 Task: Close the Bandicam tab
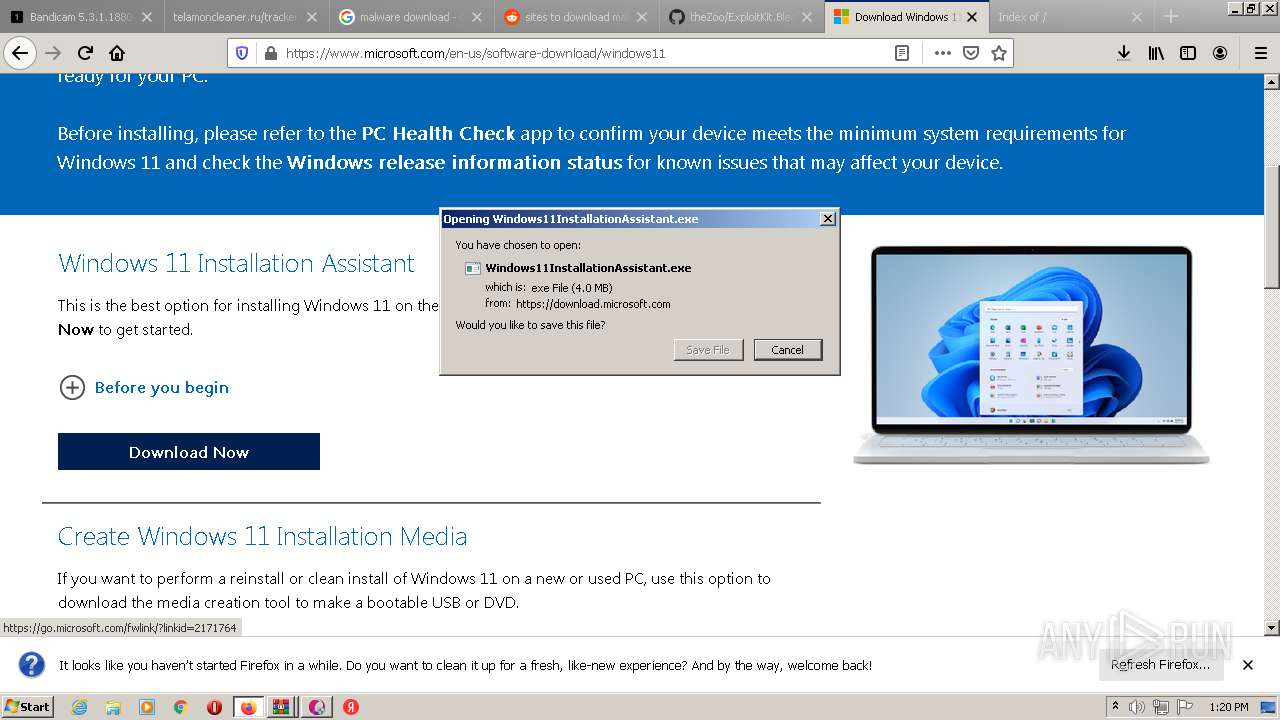tap(146, 17)
